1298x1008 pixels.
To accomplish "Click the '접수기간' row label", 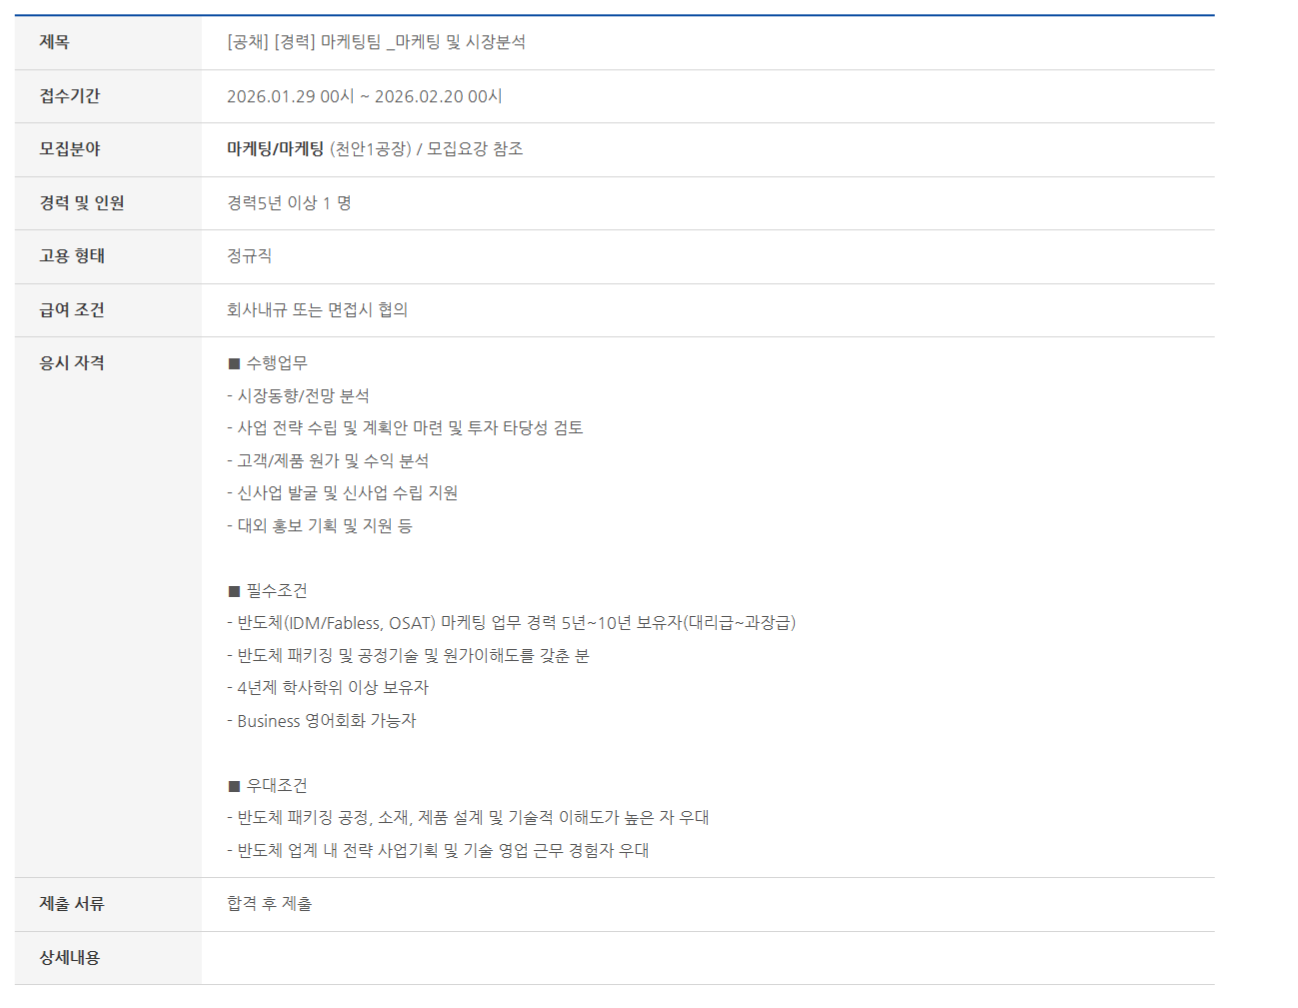I will tap(69, 96).
